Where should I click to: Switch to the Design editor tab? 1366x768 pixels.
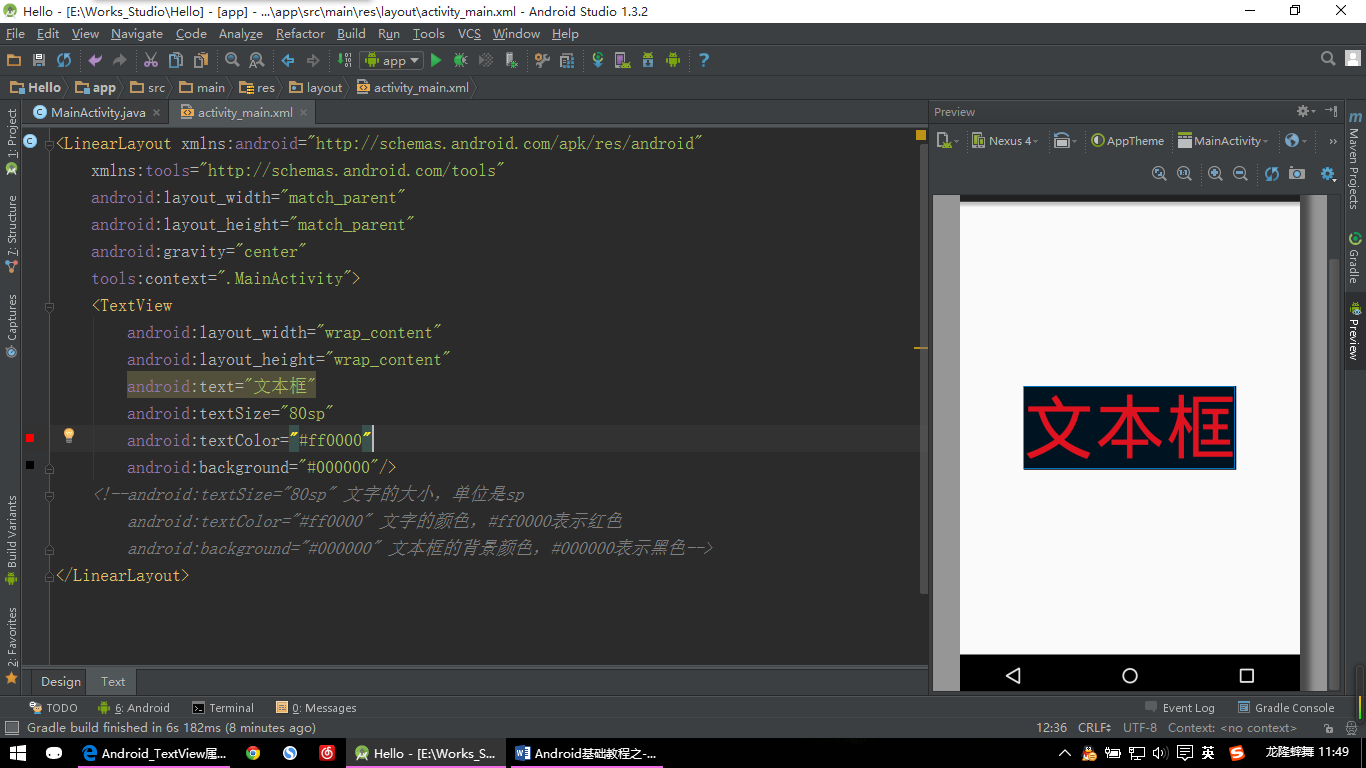click(x=60, y=681)
